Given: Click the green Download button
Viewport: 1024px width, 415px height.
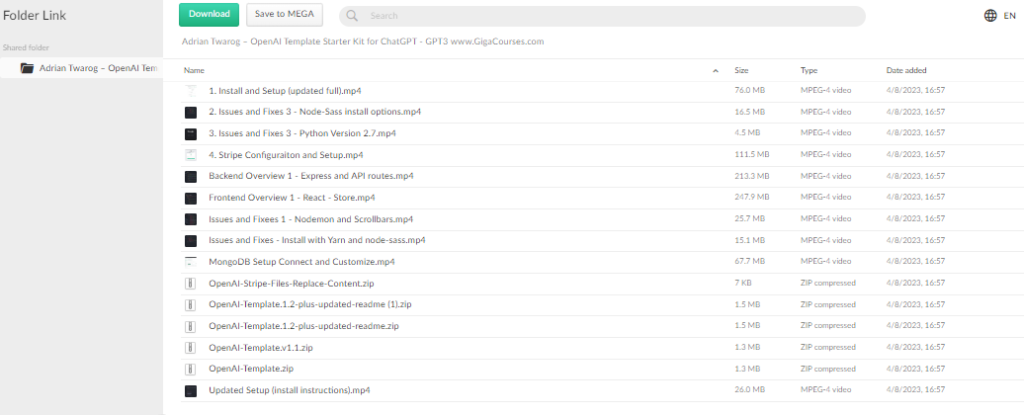Looking at the screenshot, I should [209, 15].
